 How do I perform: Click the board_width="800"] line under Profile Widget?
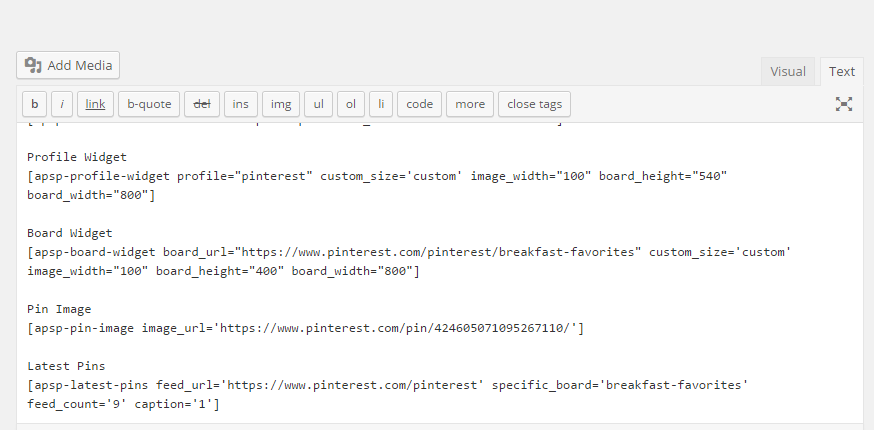91,195
